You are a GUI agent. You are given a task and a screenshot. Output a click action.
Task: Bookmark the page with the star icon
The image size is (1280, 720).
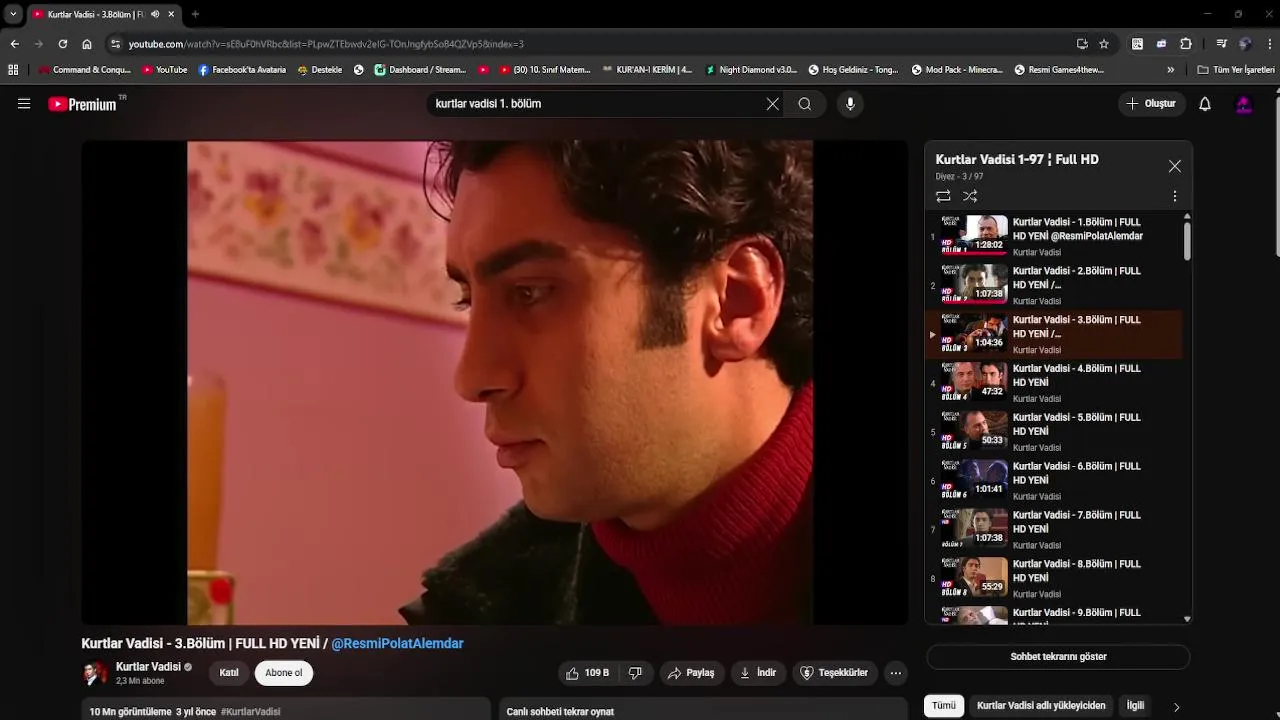tap(1104, 44)
